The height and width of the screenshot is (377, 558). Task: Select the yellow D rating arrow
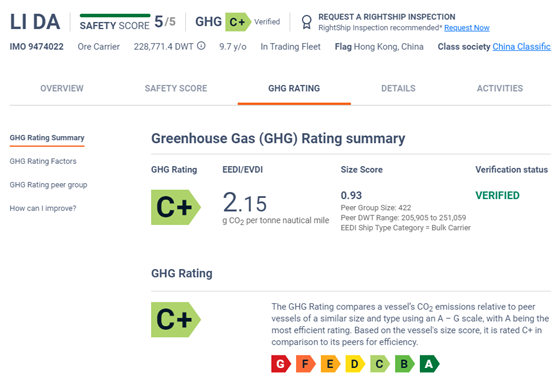355,364
